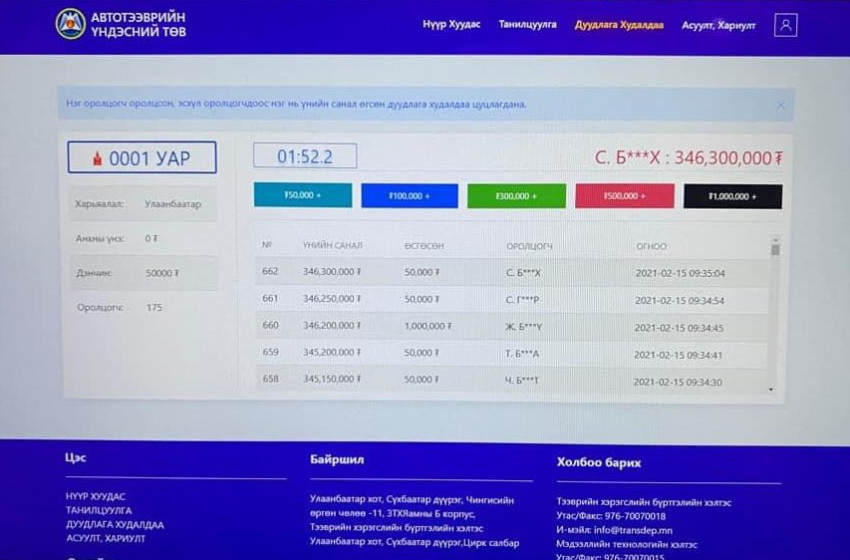Image resolution: width=850 pixels, height=560 pixels.
Task: Bid with the ₮100,000 + button
Action: coord(409,196)
